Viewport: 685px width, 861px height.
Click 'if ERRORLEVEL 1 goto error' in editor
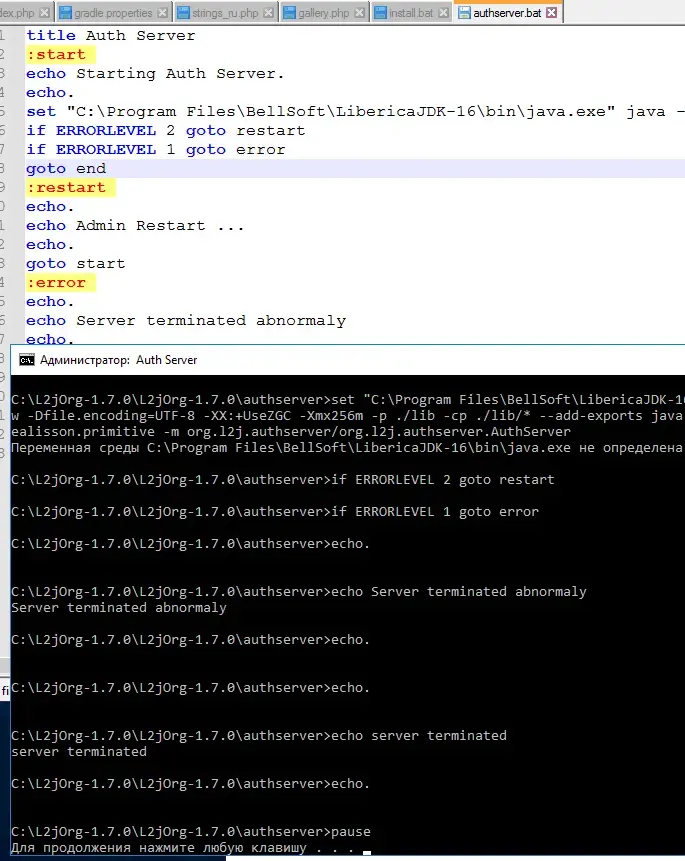coord(155,149)
